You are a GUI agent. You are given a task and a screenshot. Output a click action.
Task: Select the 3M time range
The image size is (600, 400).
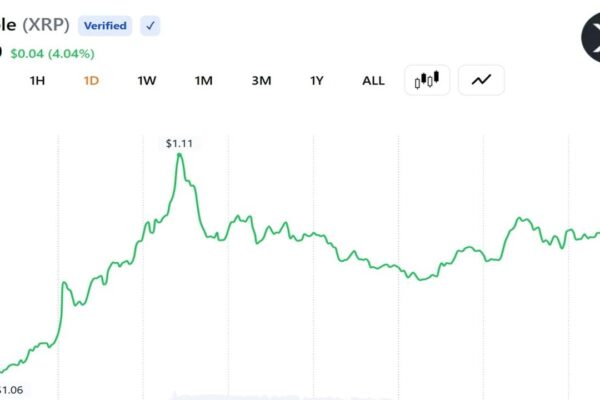(x=261, y=81)
